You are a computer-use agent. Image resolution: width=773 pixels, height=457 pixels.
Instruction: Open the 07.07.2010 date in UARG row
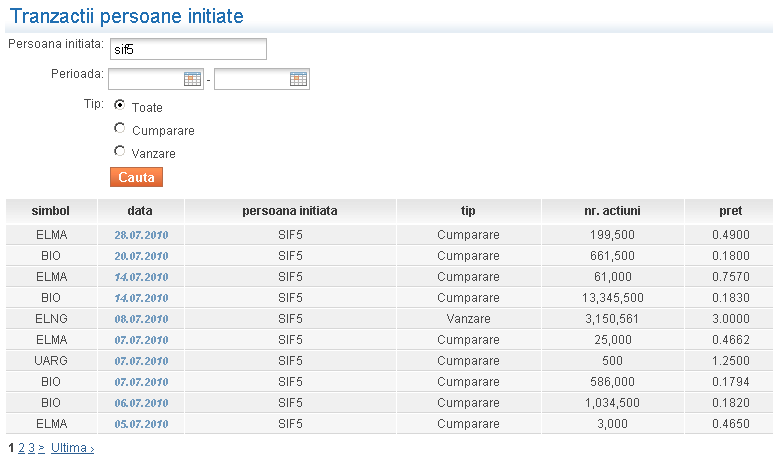(x=141, y=361)
